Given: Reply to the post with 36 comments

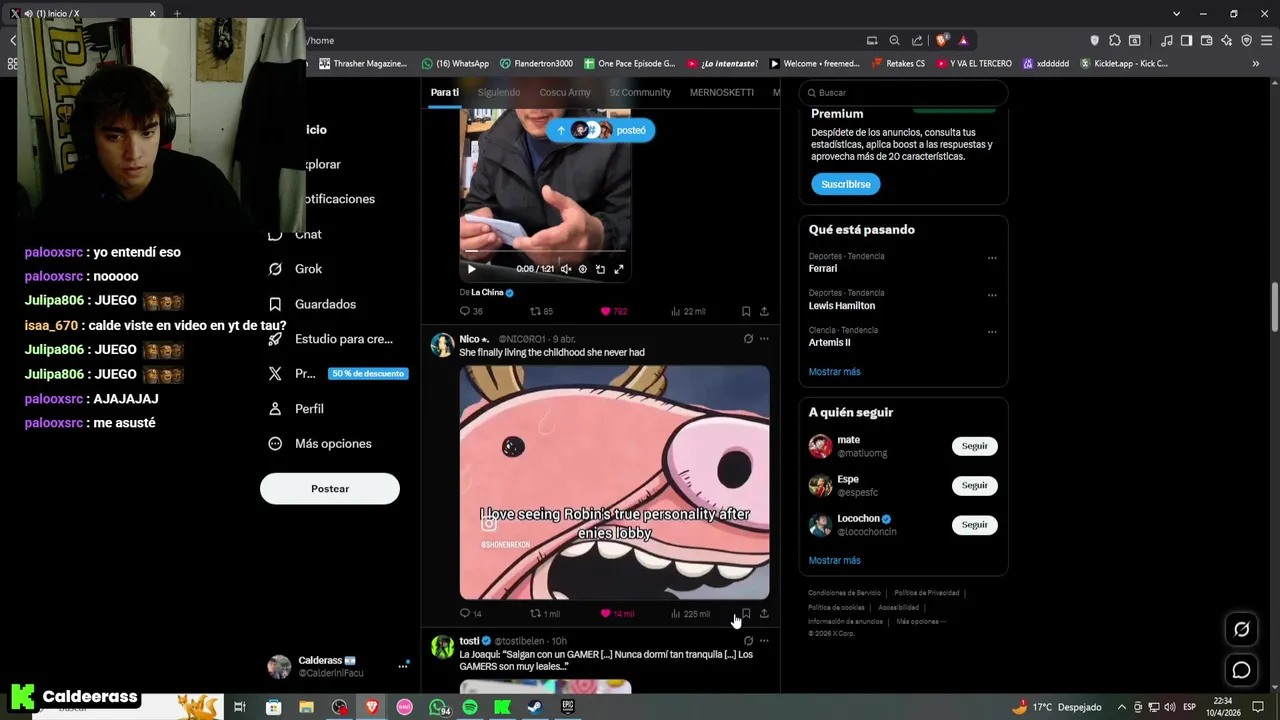Looking at the screenshot, I should click(470, 311).
